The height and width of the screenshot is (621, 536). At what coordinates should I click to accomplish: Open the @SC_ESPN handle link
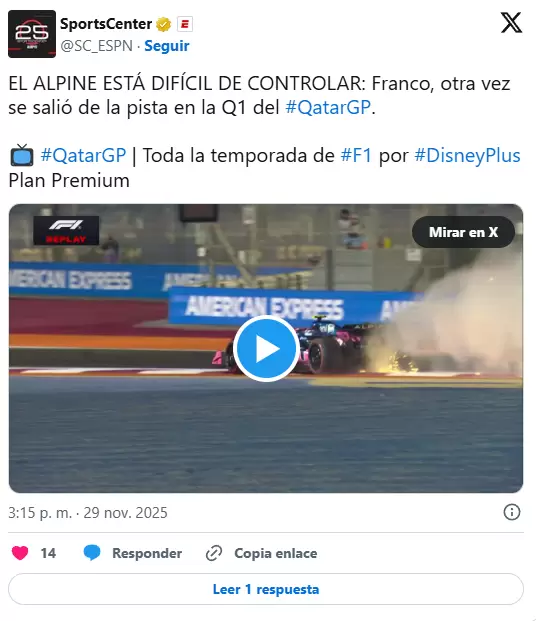(96, 46)
